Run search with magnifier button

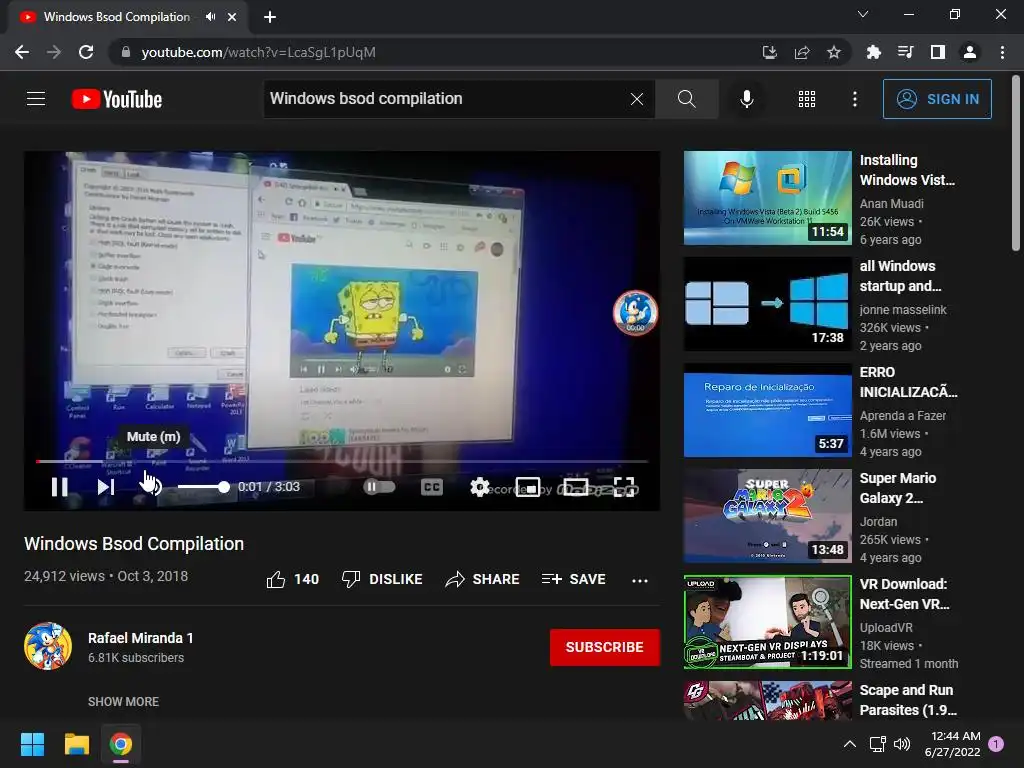(x=686, y=99)
